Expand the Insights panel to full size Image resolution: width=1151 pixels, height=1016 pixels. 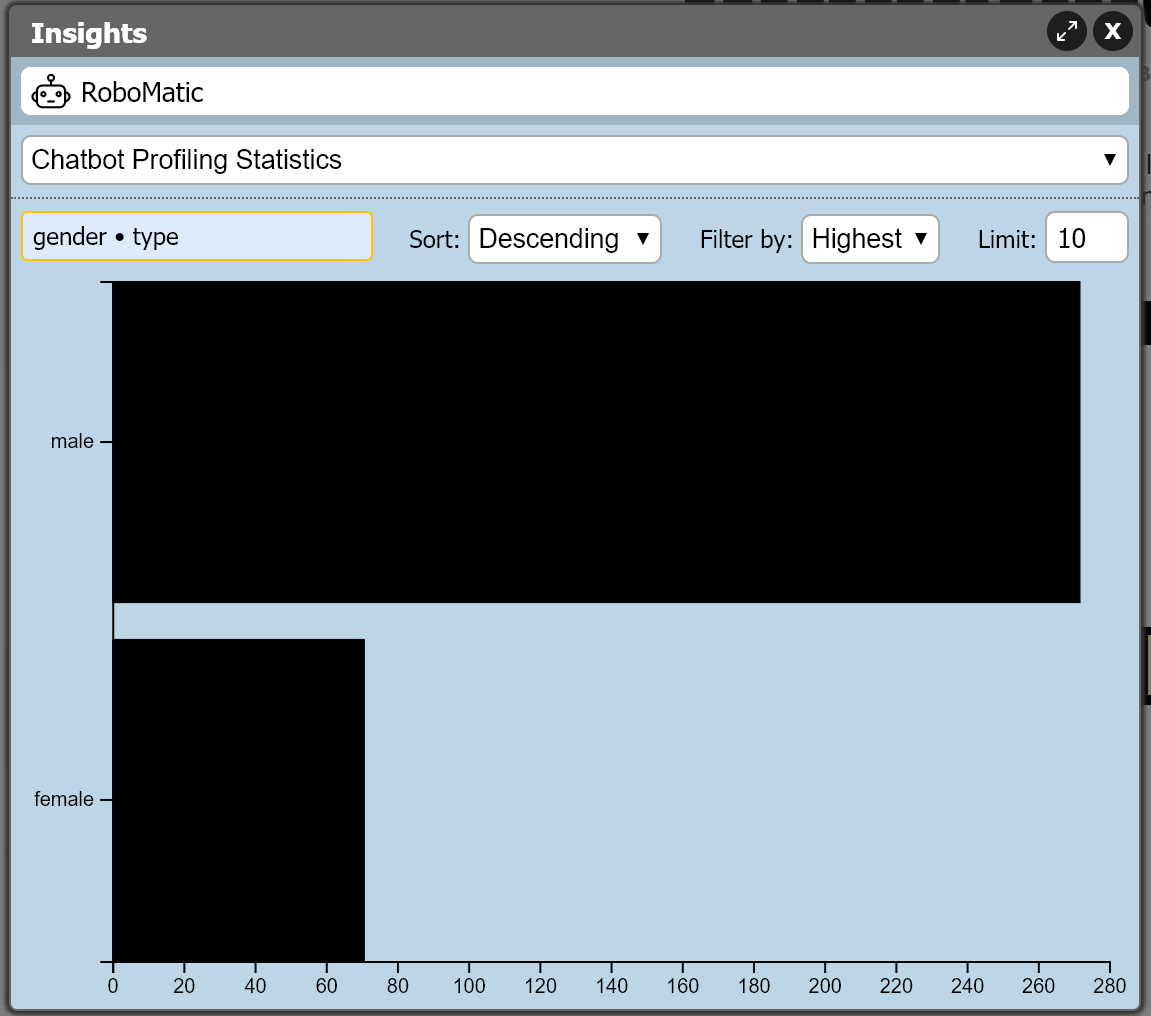pyautogui.click(x=1067, y=32)
